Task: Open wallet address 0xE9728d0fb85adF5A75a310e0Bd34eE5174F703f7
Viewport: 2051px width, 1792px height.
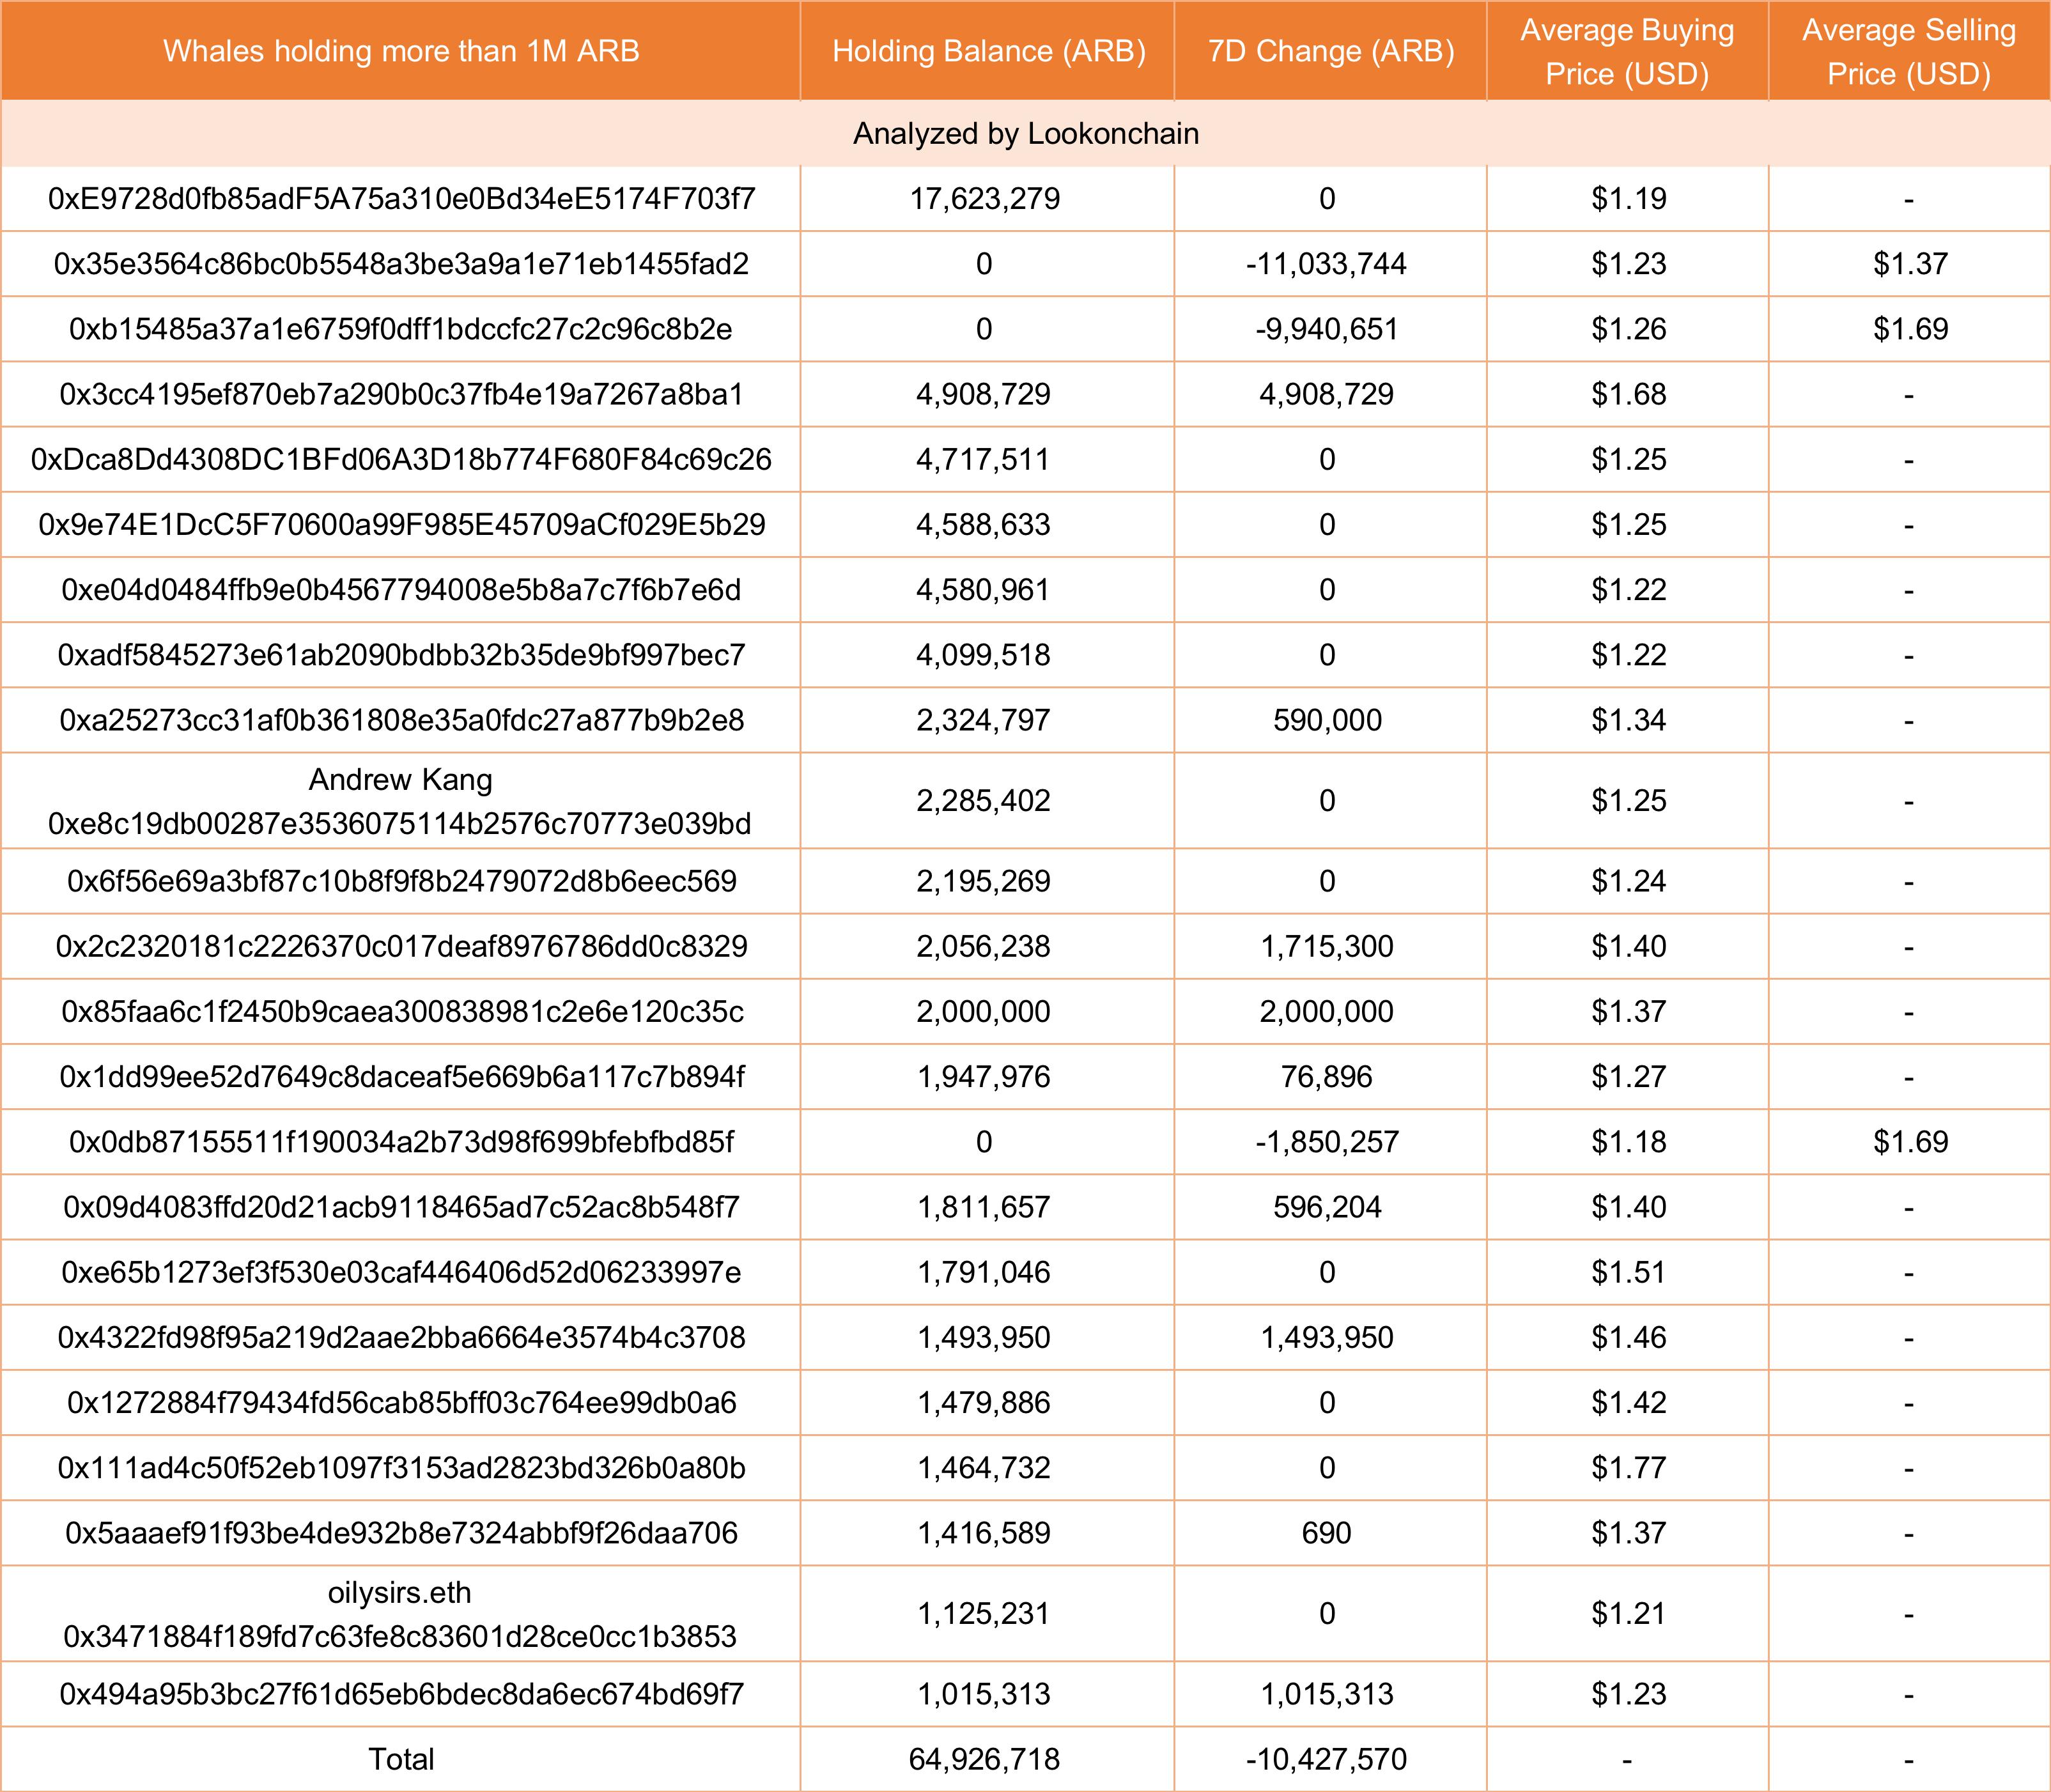Action: point(401,199)
